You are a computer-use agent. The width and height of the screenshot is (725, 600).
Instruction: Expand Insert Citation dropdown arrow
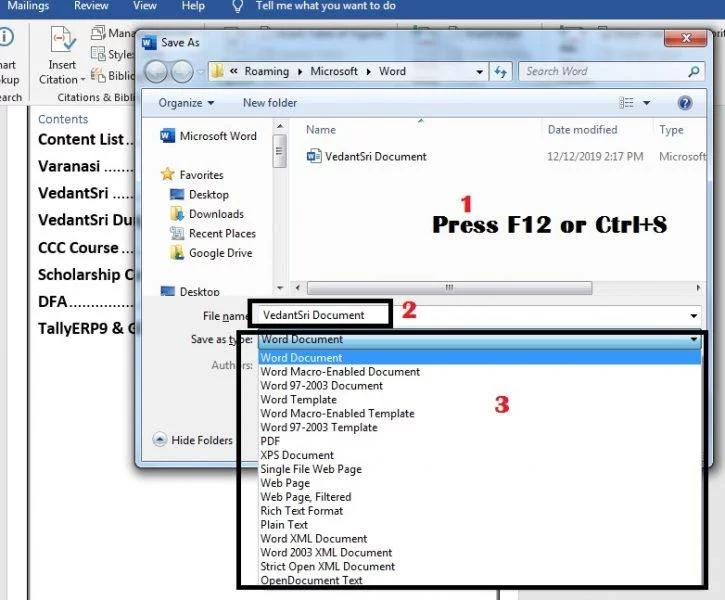click(83, 80)
